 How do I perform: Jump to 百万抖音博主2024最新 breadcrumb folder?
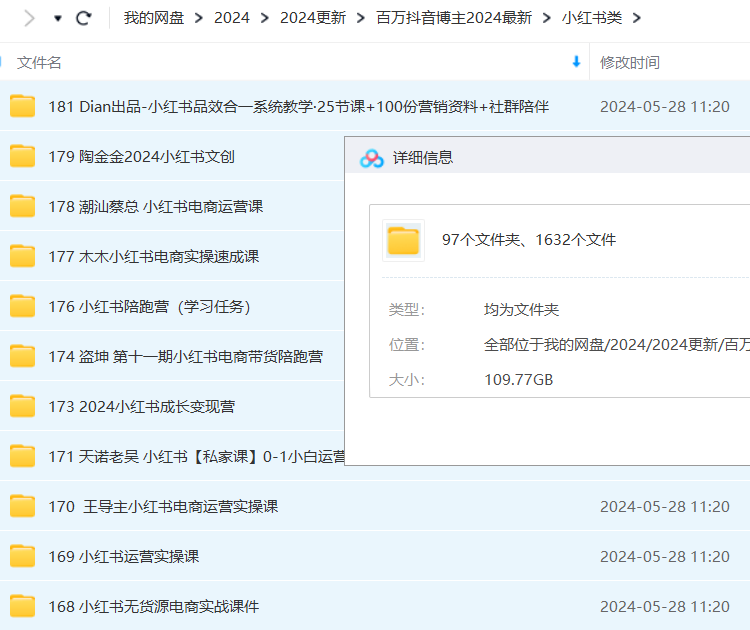[x=454, y=18]
